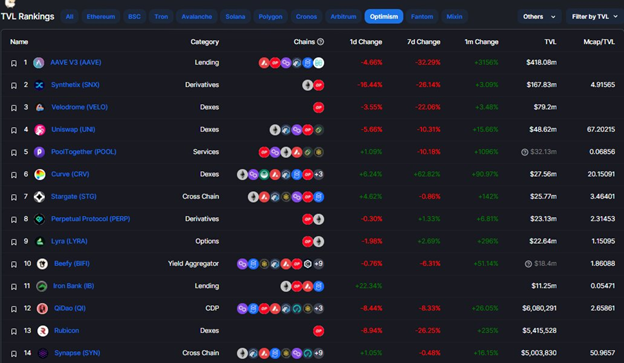Click the help icon beside PoolTogether TVL

coord(525,152)
